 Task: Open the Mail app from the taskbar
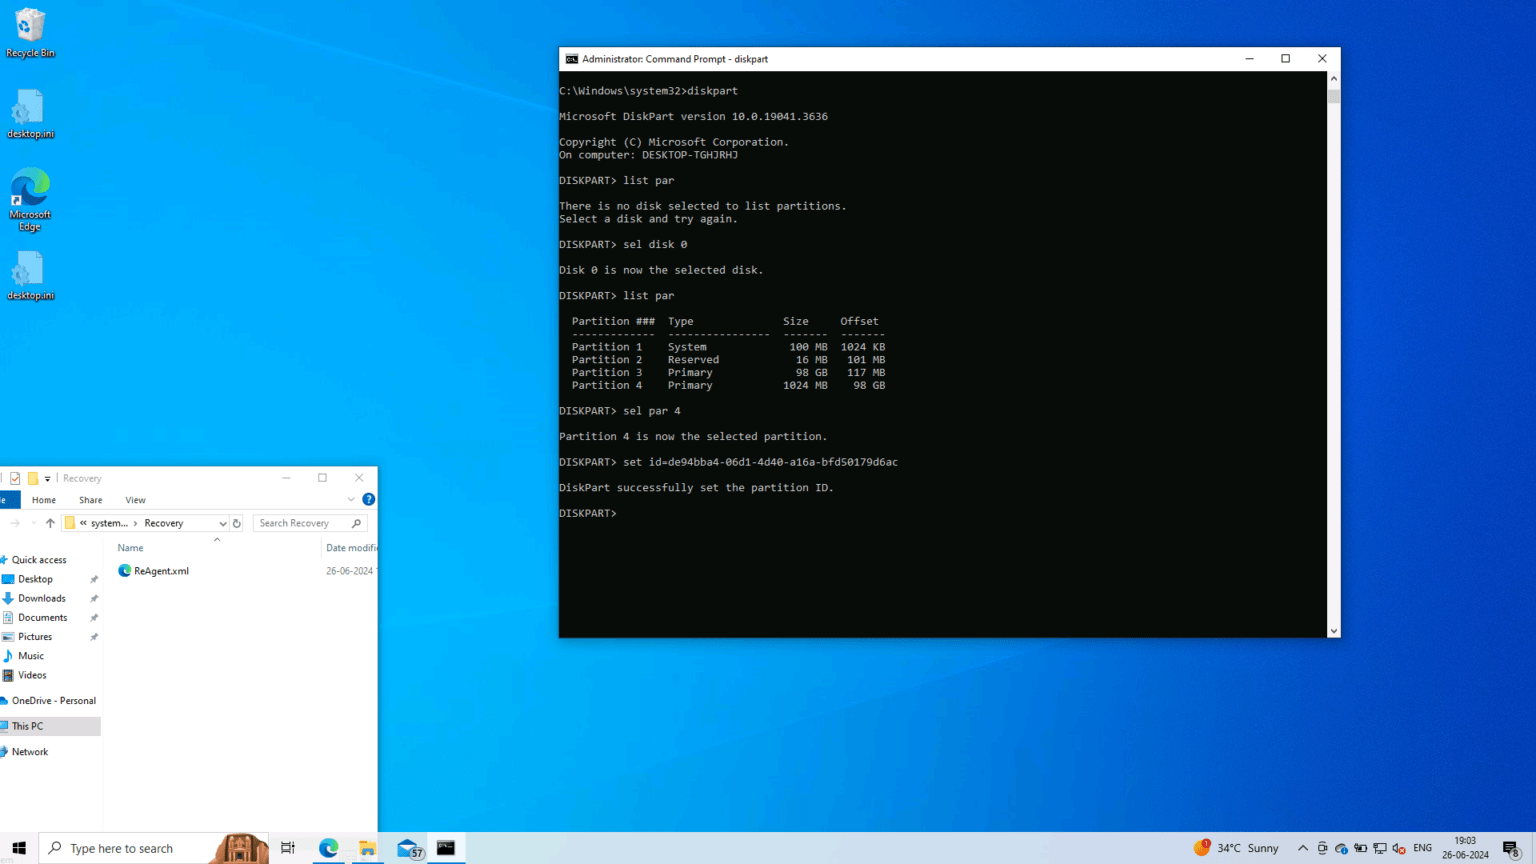406,848
